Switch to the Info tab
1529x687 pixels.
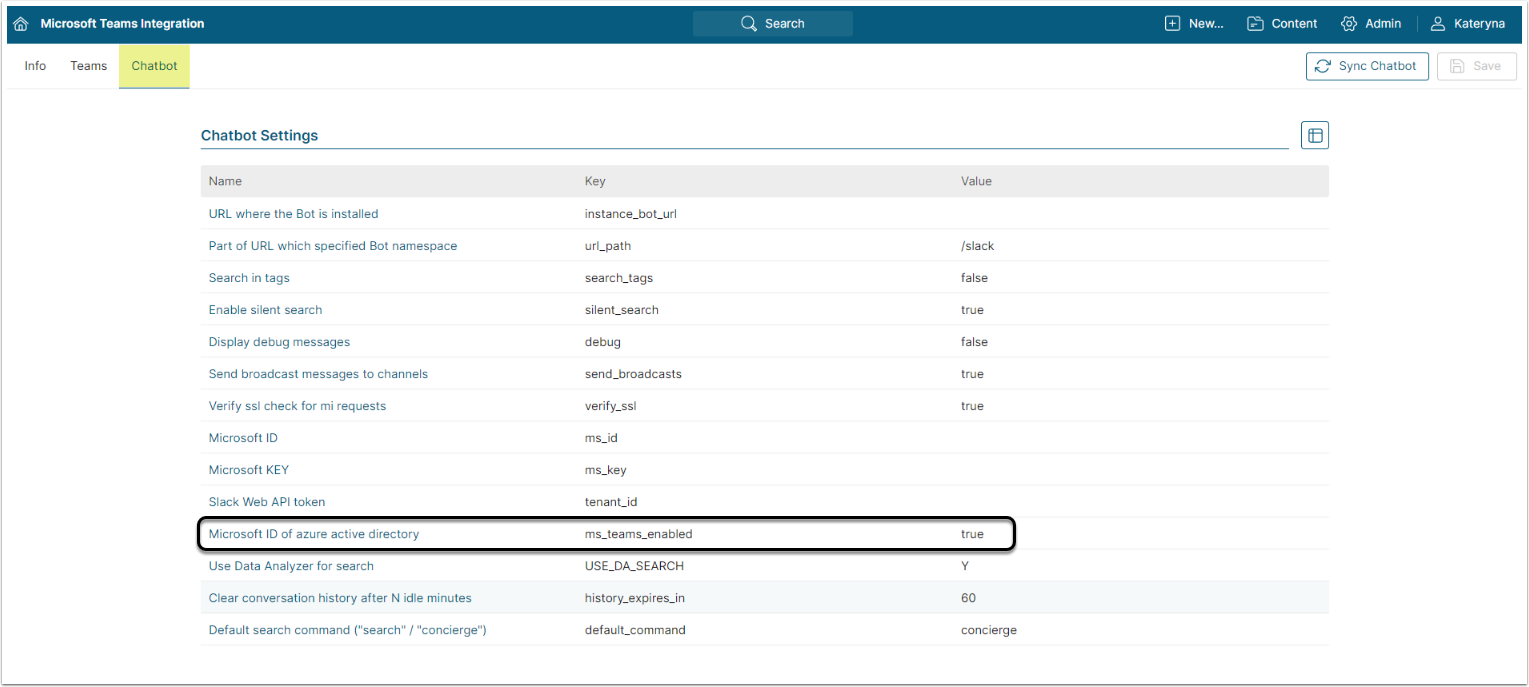click(x=35, y=66)
